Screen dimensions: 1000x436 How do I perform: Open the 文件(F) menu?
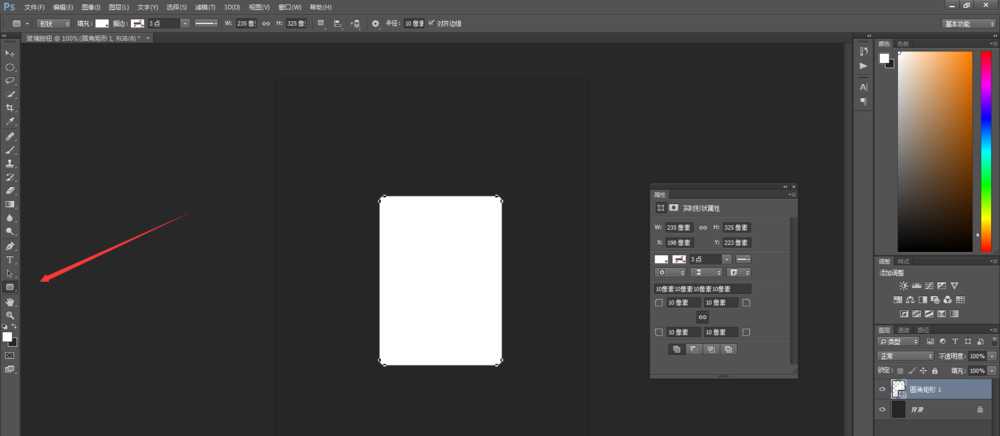coord(34,7)
